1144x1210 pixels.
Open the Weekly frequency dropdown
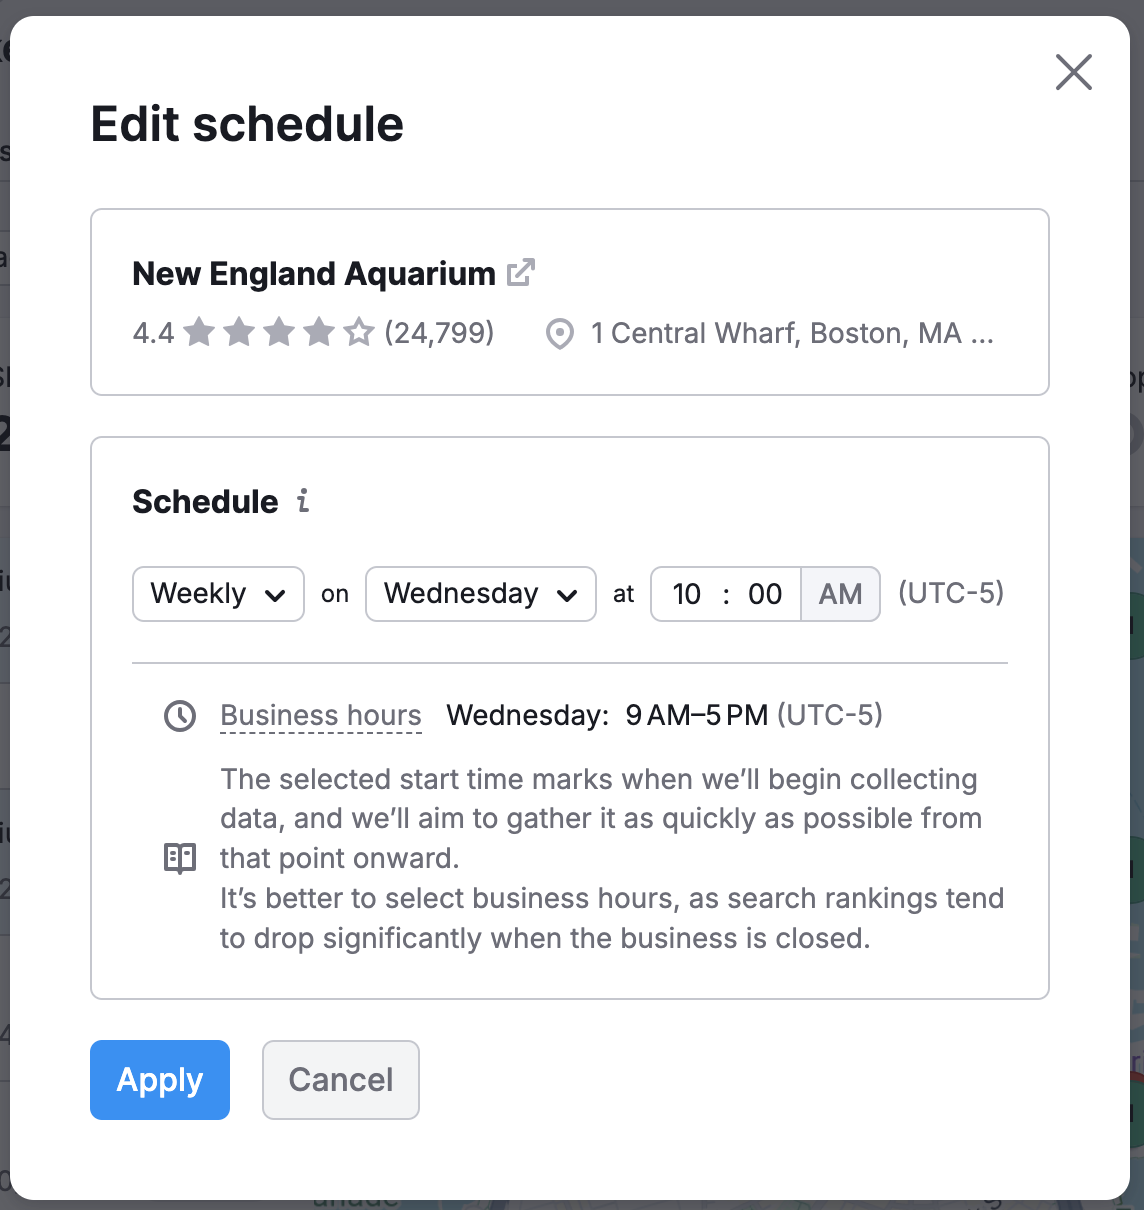(x=217, y=593)
